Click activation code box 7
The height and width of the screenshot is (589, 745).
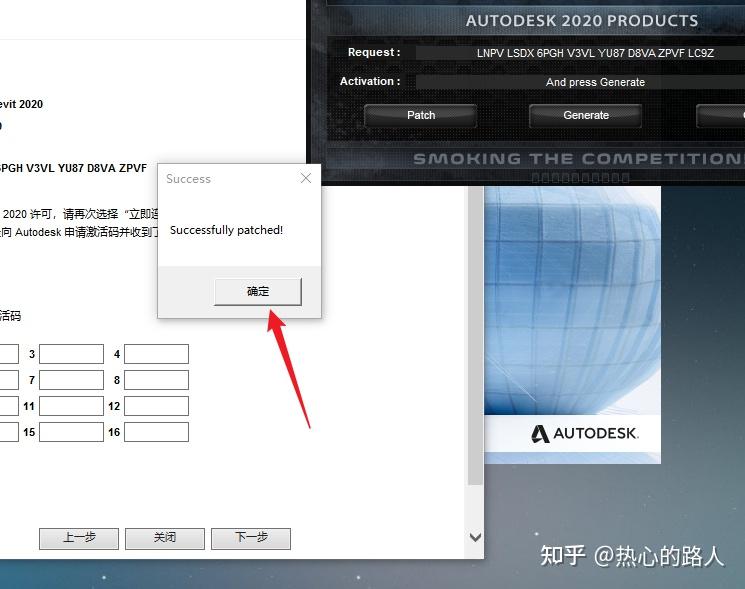[x=71, y=380]
